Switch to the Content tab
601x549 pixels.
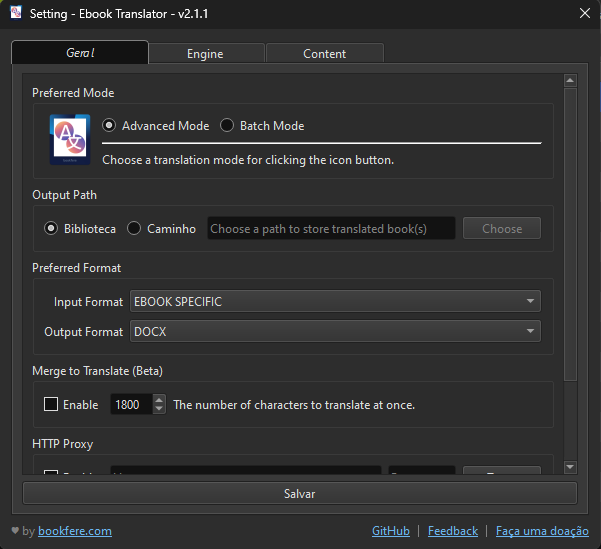tap(325, 54)
